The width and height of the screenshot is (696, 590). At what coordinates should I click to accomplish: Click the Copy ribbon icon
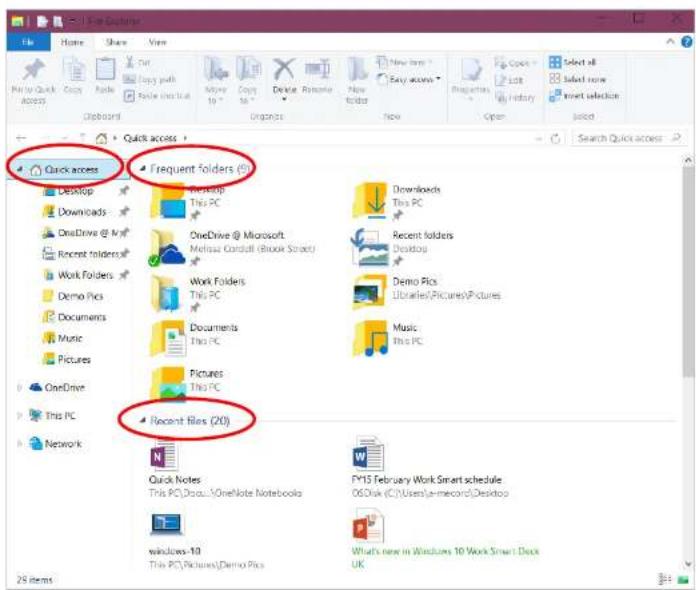74,71
